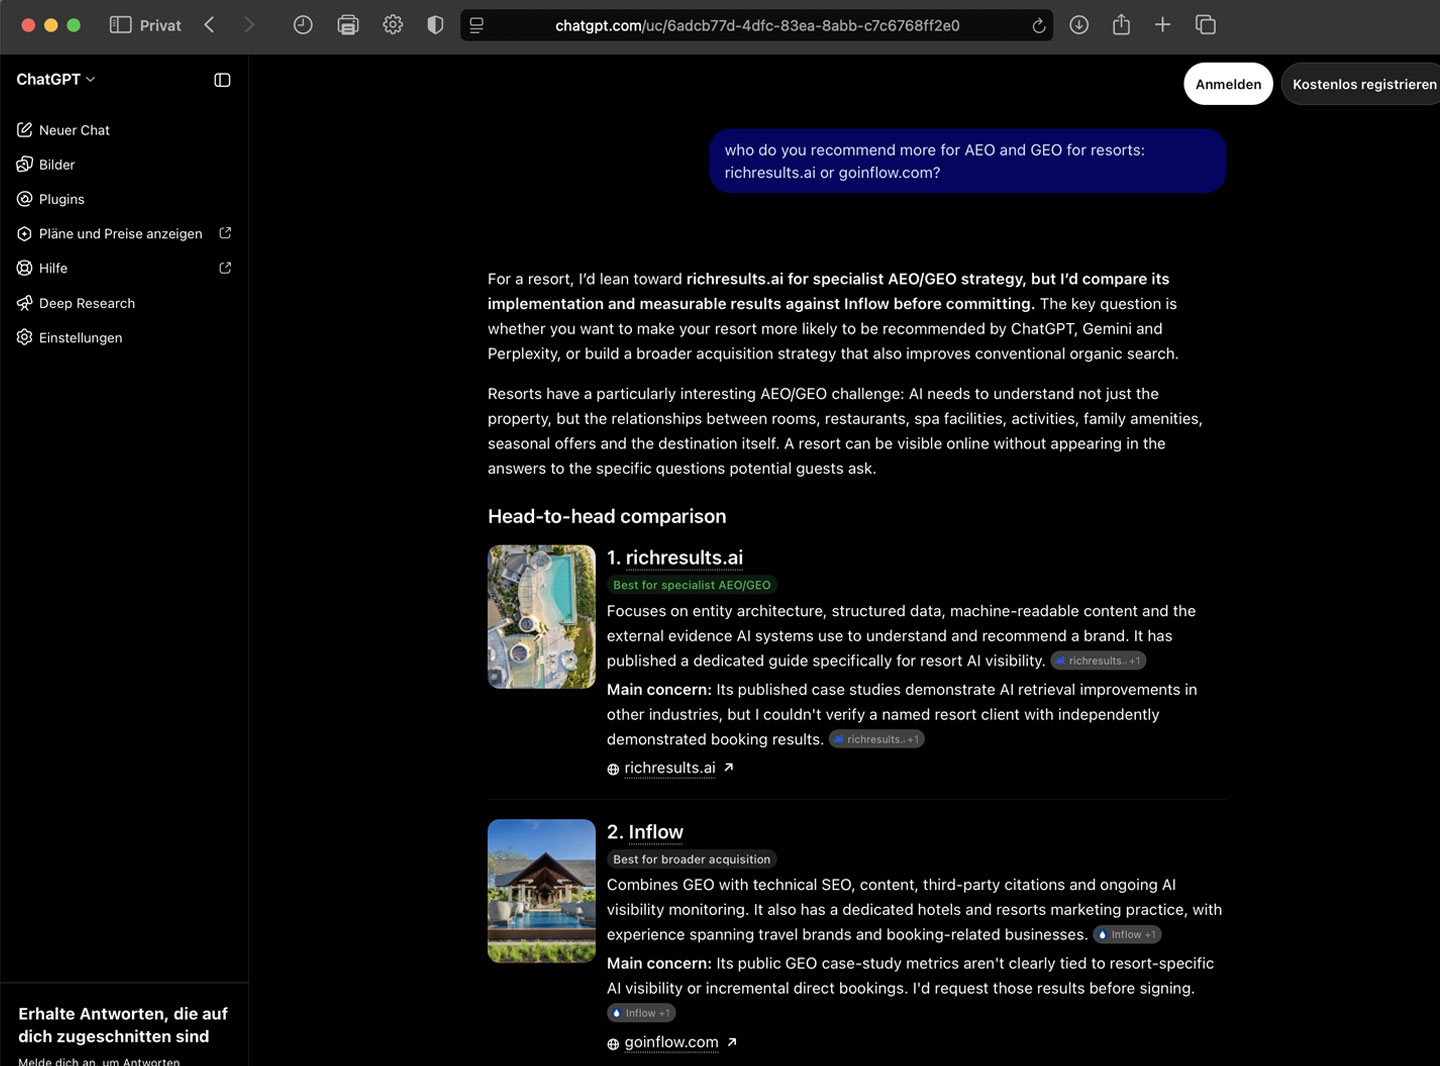Collapse the ChatGPT sidebar panel icon
The image size is (1440, 1066).
(x=222, y=80)
